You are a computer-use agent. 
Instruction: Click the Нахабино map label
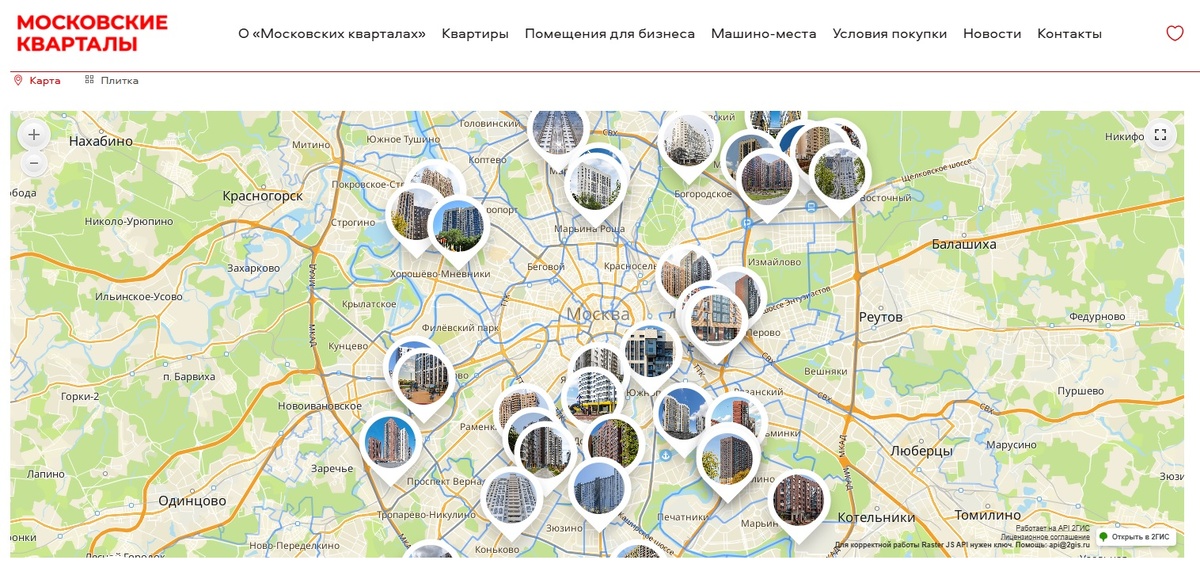click(100, 142)
